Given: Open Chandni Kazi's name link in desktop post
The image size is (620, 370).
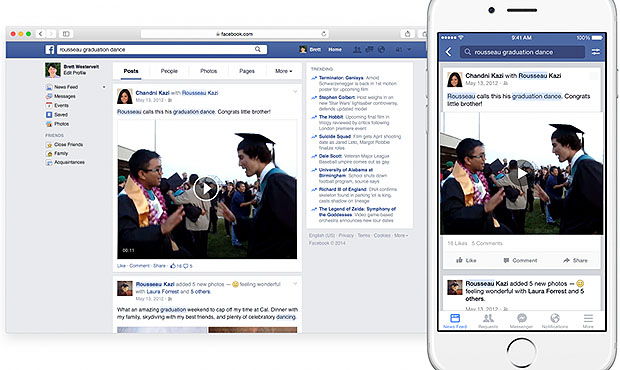Looking at the screenshot, I should (x=152, y=93).
